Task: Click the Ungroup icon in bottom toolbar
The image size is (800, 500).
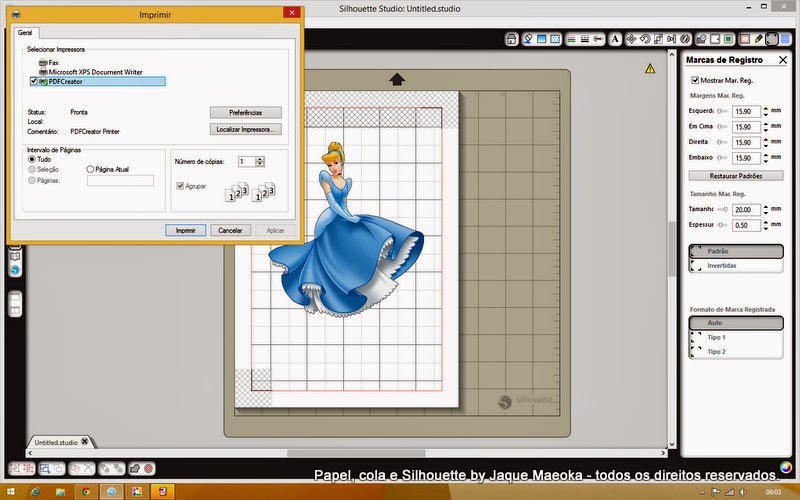Action: tap(28, 468)
